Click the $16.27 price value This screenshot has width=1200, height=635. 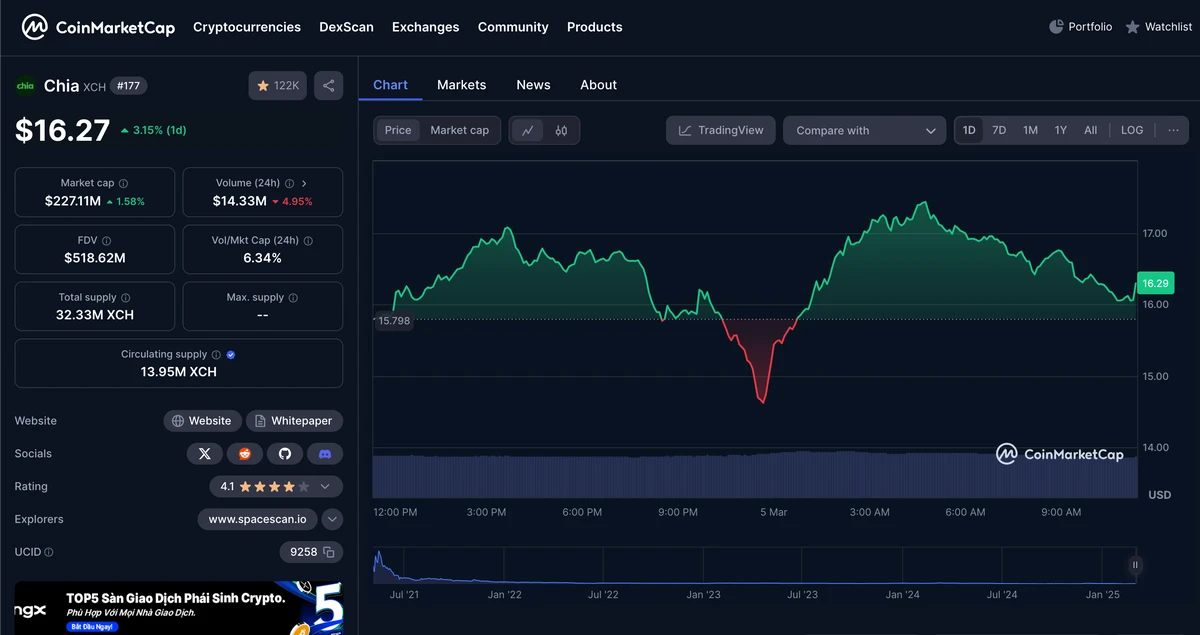(x=62, y=130)
